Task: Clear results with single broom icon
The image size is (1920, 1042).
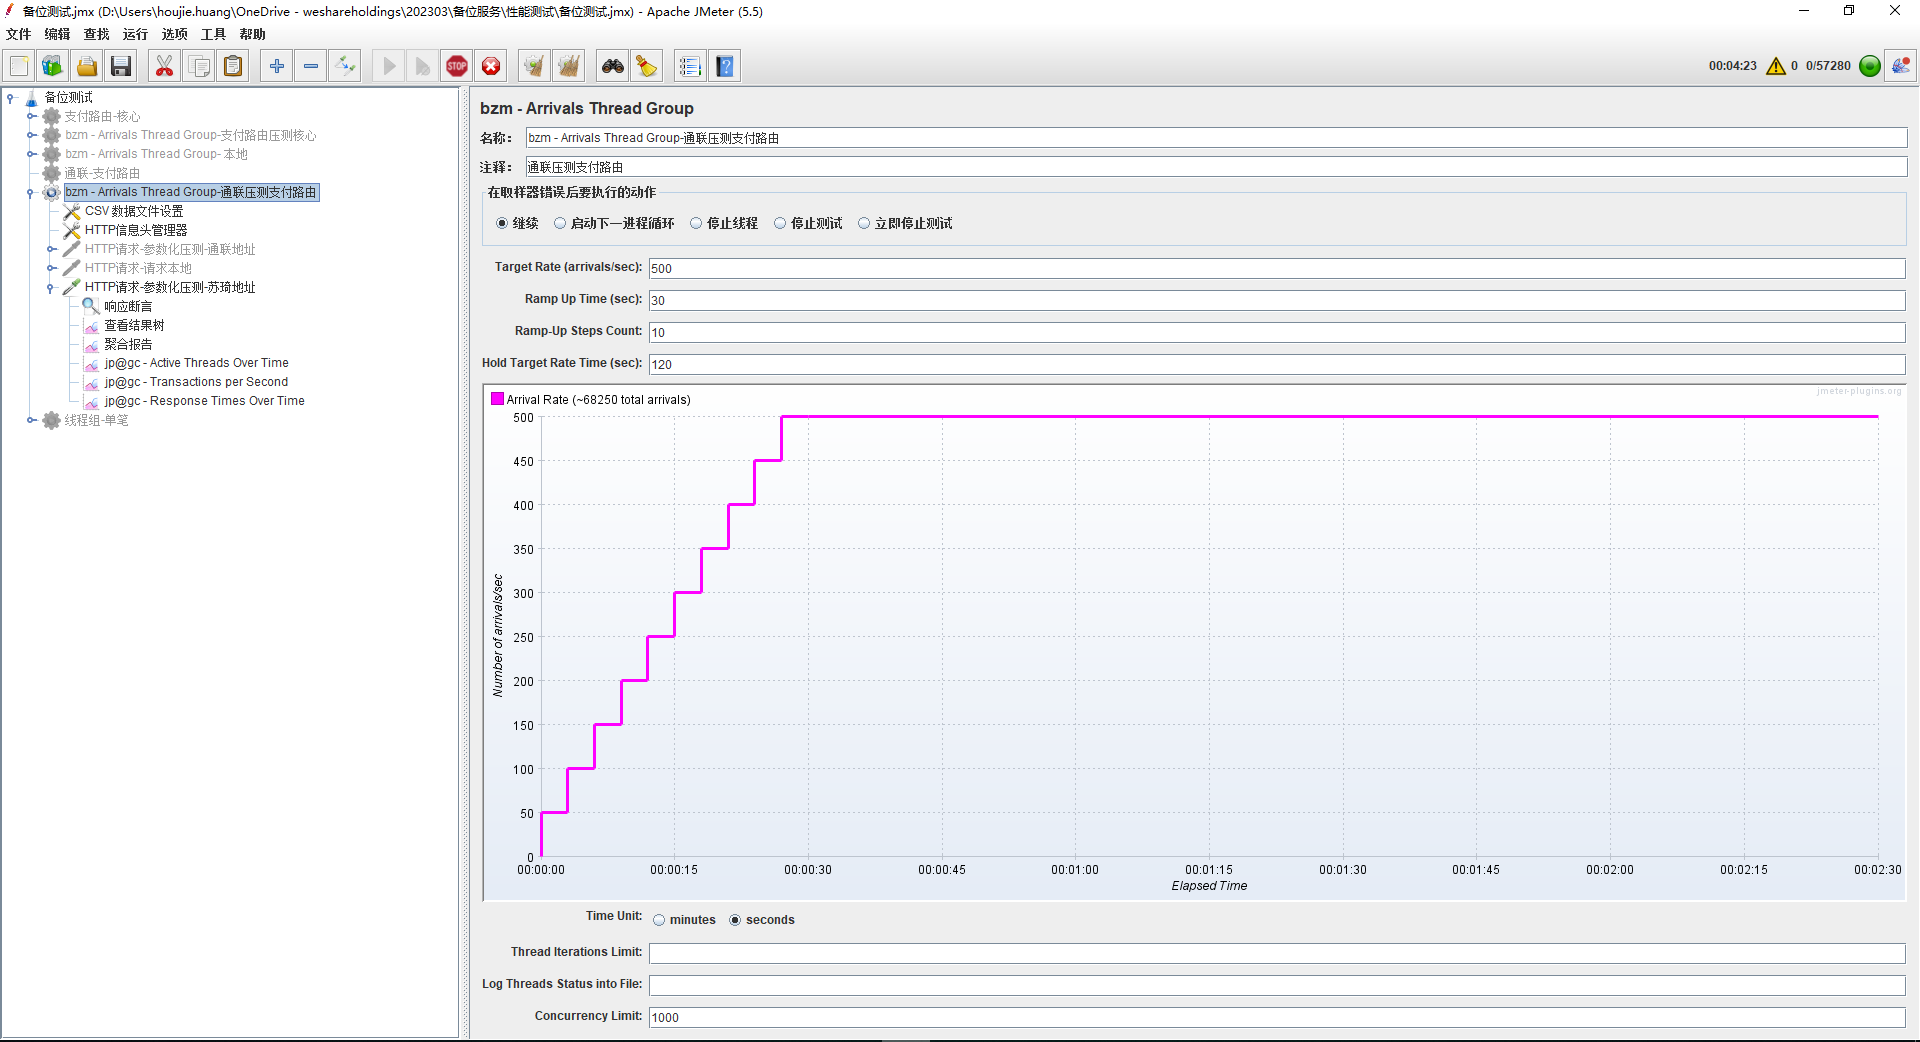Action: [535, 66]
